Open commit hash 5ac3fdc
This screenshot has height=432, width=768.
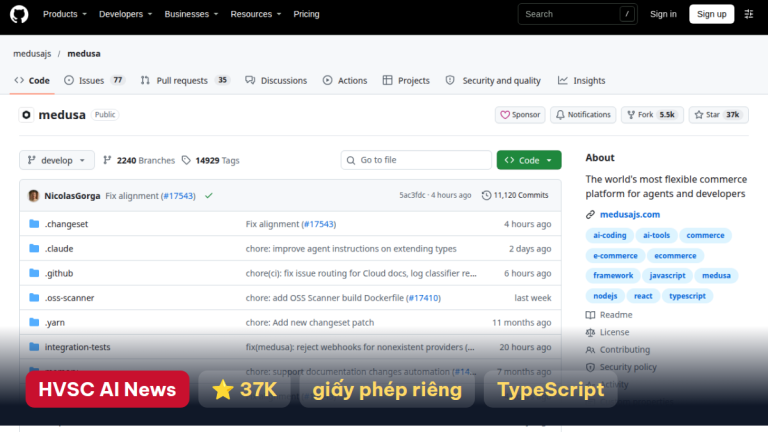click(x=412, y=195)
